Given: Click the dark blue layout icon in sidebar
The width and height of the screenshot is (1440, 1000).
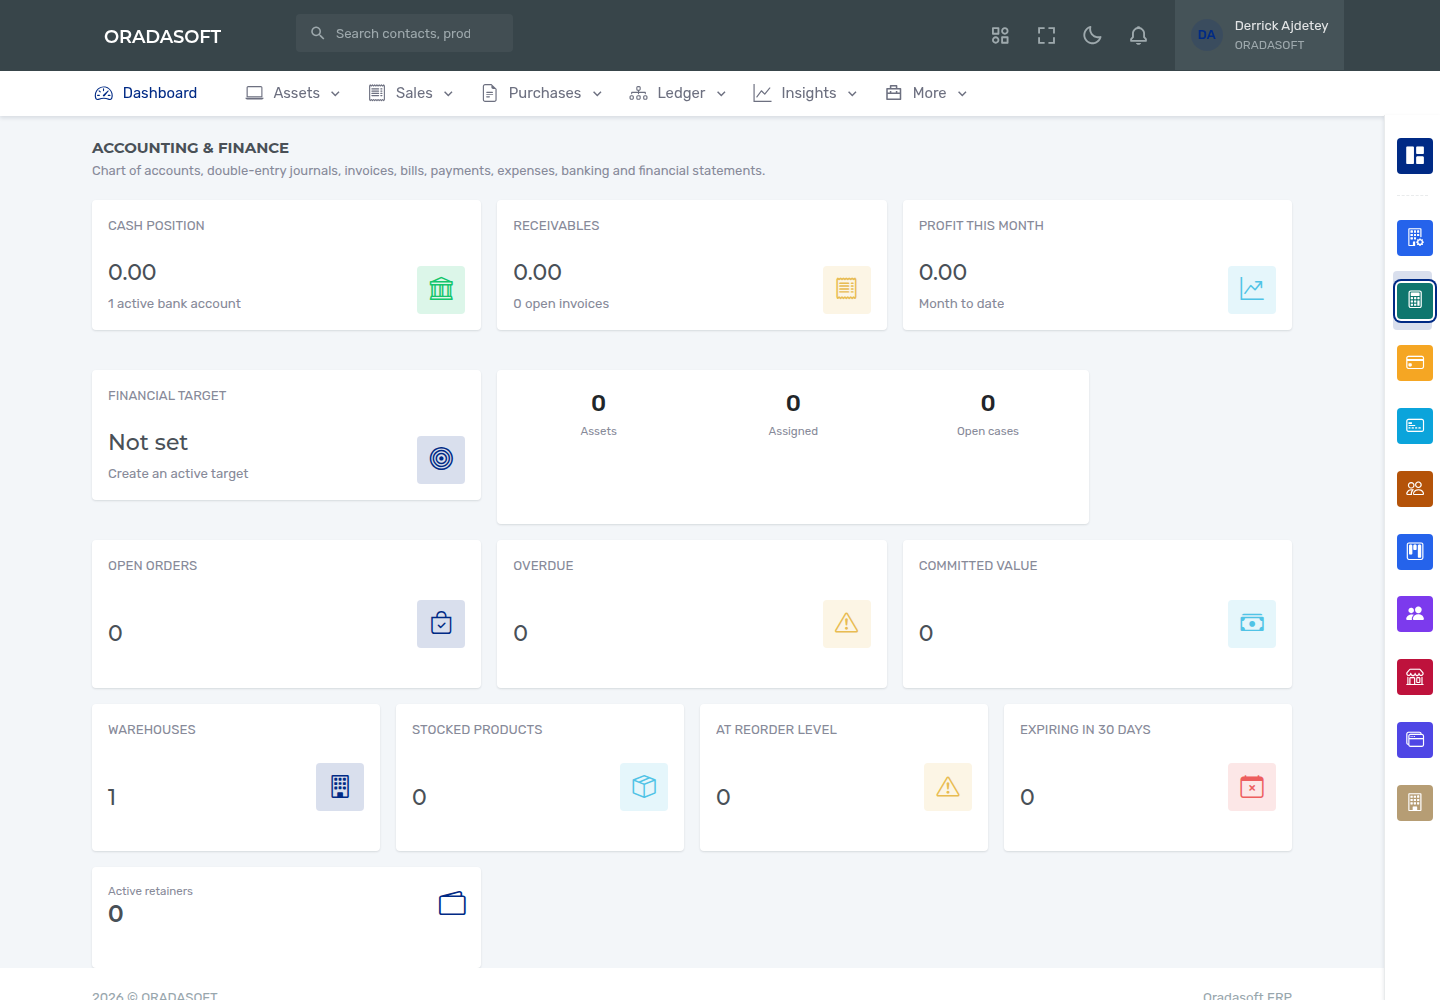Looking at the screenshot, I should pyautogui.click(x=1415, y=155).
